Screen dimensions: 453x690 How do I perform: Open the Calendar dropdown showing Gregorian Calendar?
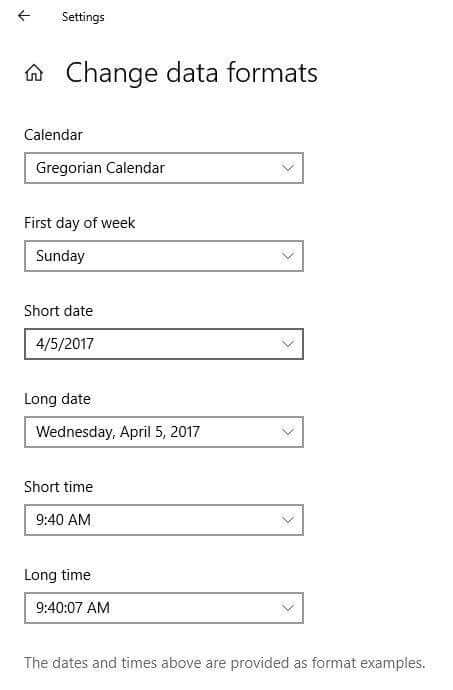coord(164,168)
